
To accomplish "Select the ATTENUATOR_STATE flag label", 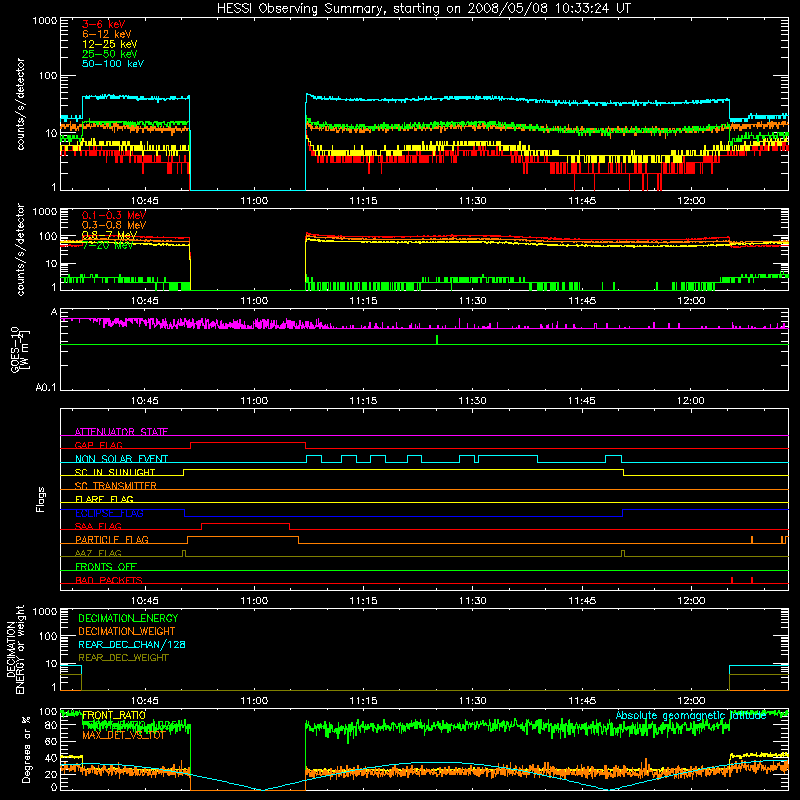I will (121, 432).
